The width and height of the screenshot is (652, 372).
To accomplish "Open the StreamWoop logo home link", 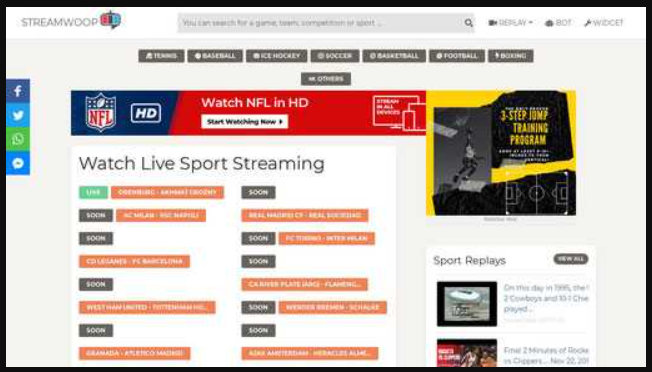I will tap(71, 21).
